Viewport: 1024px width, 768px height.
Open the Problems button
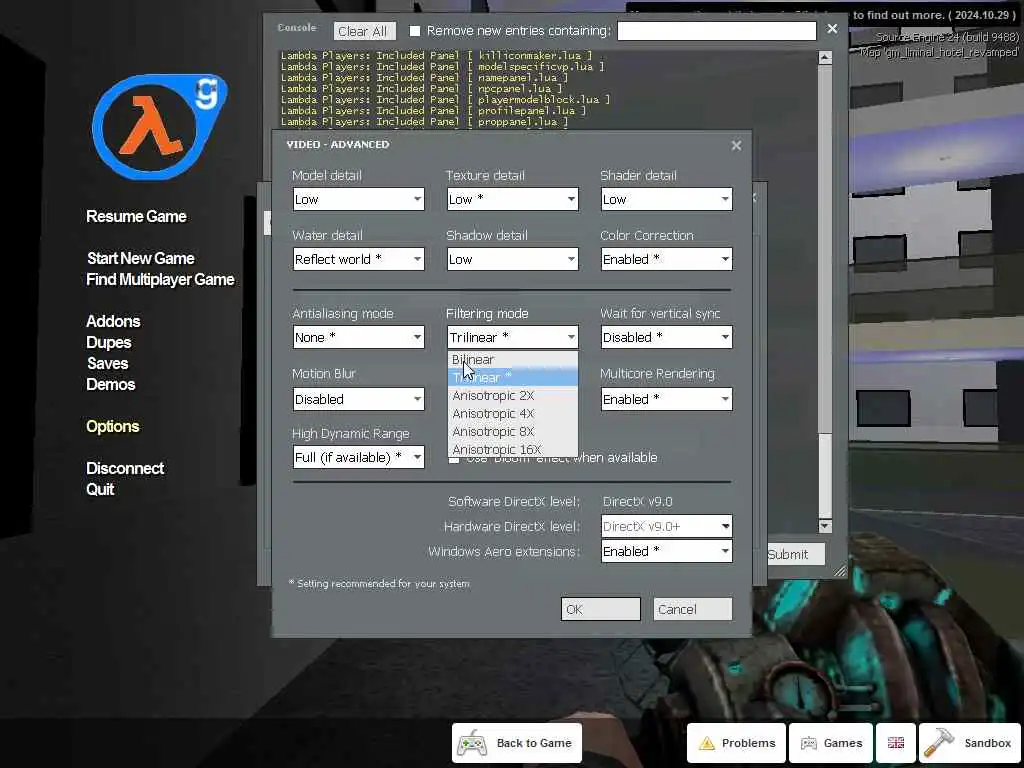coord(736,743)
